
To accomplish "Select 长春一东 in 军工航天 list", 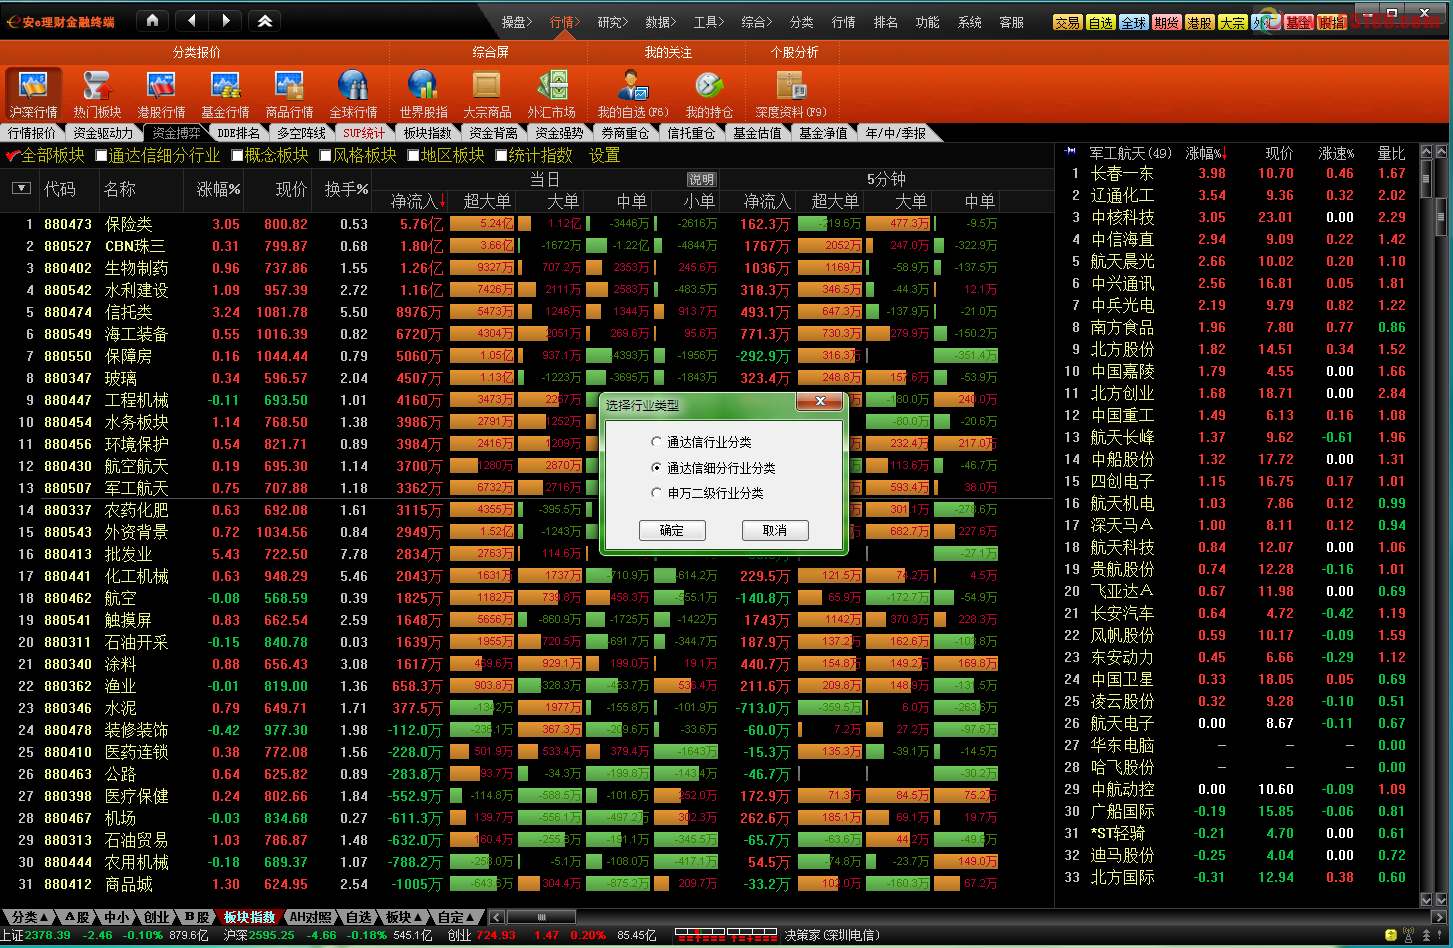I will 1122,173.
